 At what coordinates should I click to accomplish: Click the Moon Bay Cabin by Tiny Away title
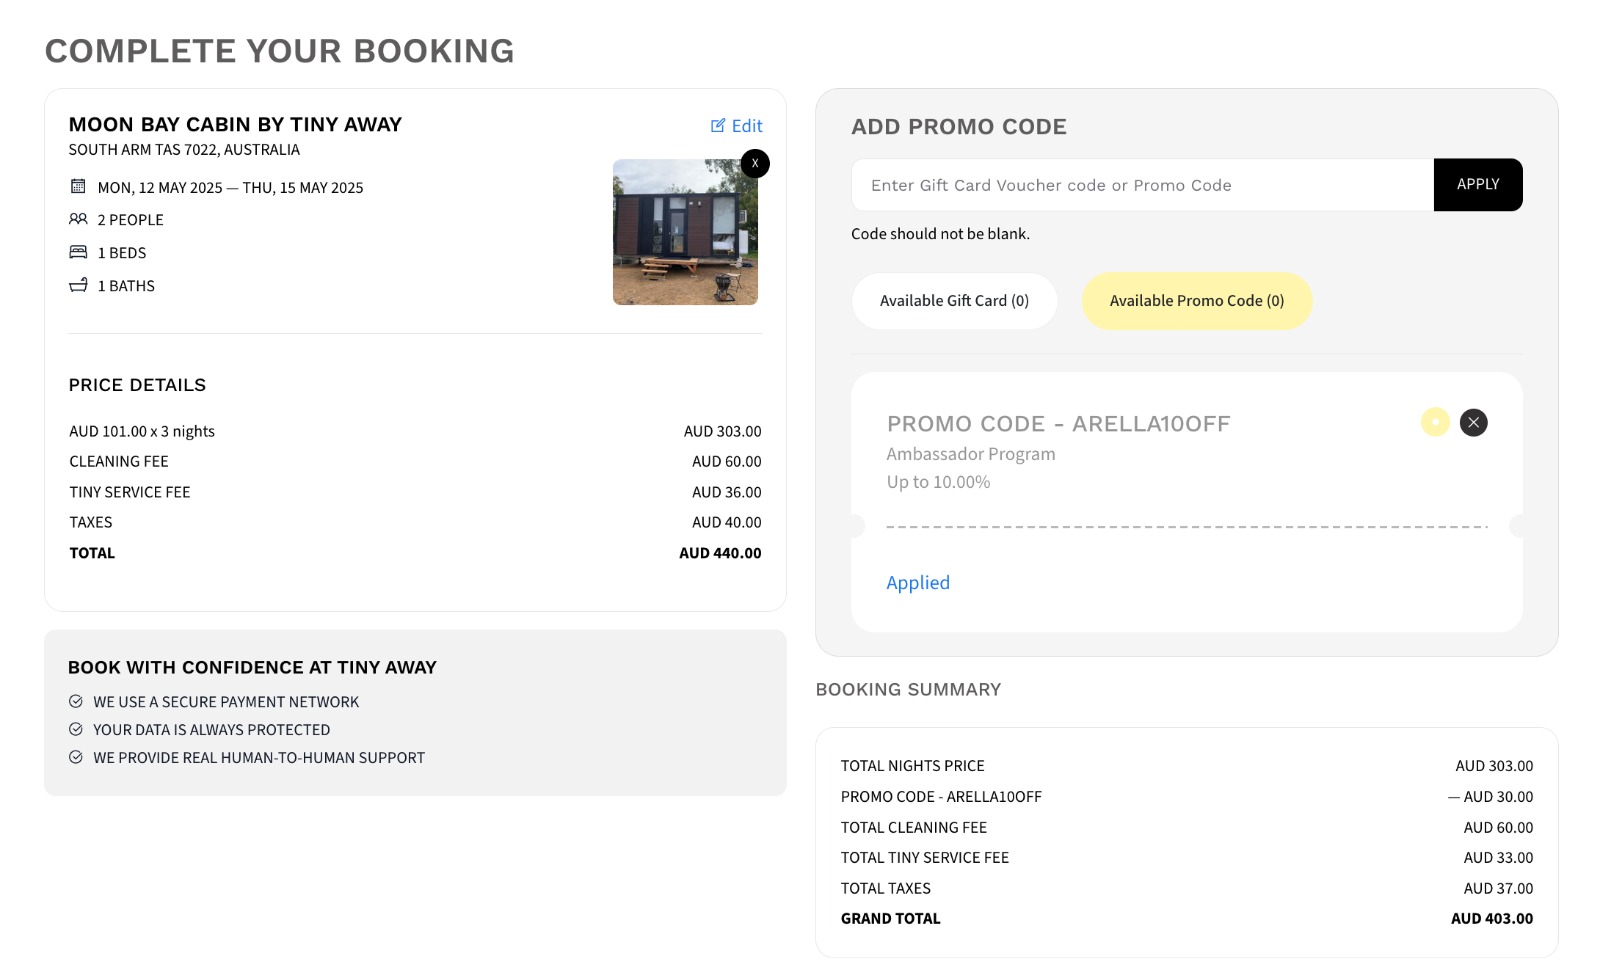tap(235, 124)
